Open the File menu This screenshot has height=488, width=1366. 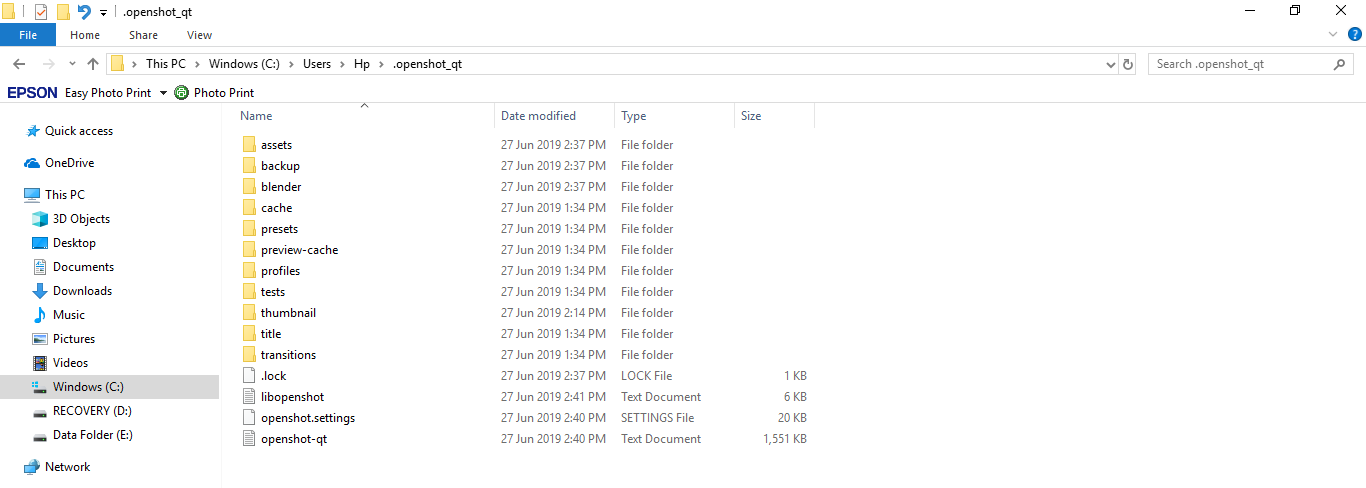tap(28, 35)
